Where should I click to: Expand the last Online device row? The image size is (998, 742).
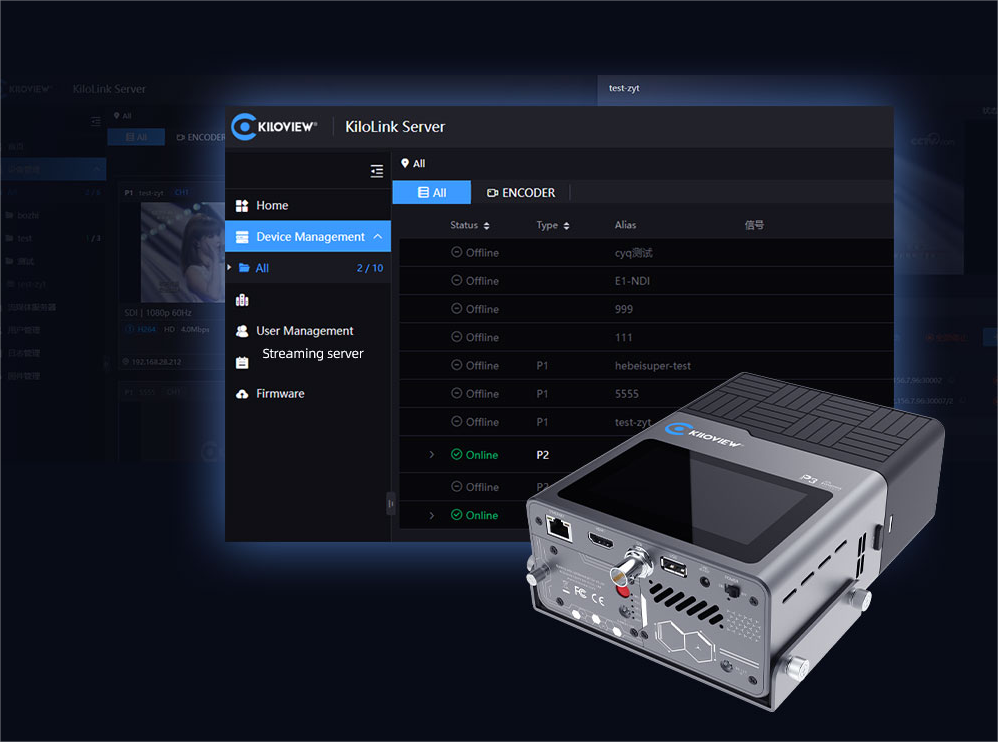(x=432, y=515)
